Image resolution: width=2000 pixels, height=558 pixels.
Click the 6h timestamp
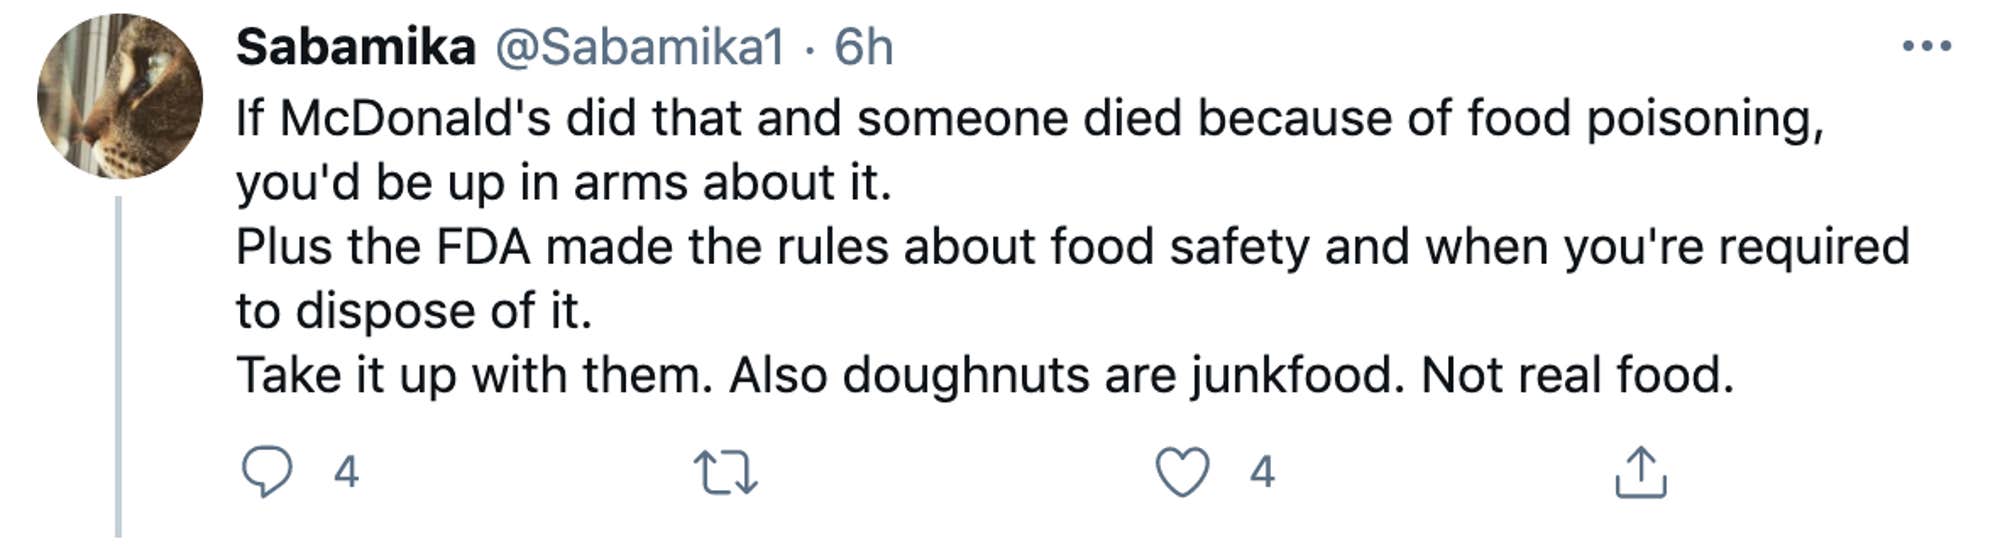tap(863, 47)
